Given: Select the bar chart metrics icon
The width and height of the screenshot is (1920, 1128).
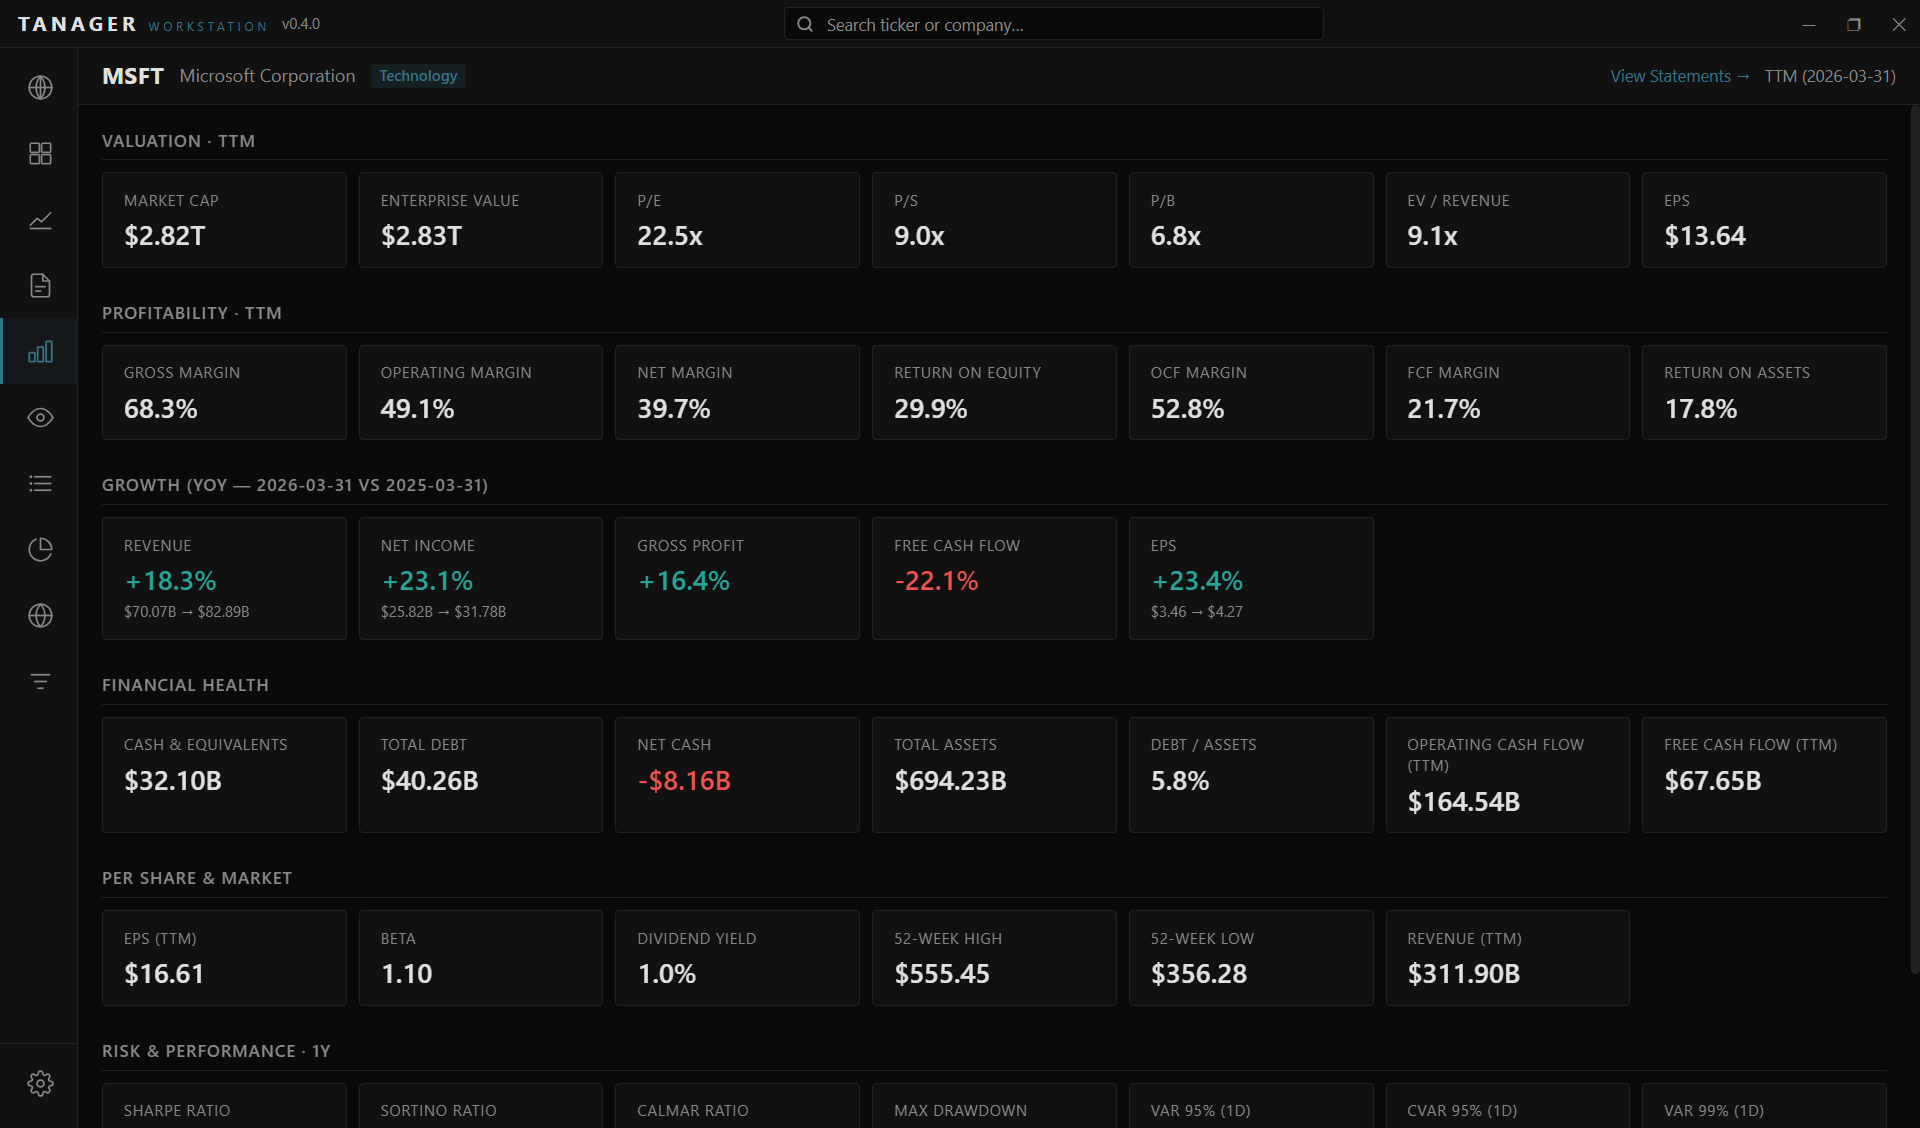Looking at the screenshot, I should (x=40, y=352).
